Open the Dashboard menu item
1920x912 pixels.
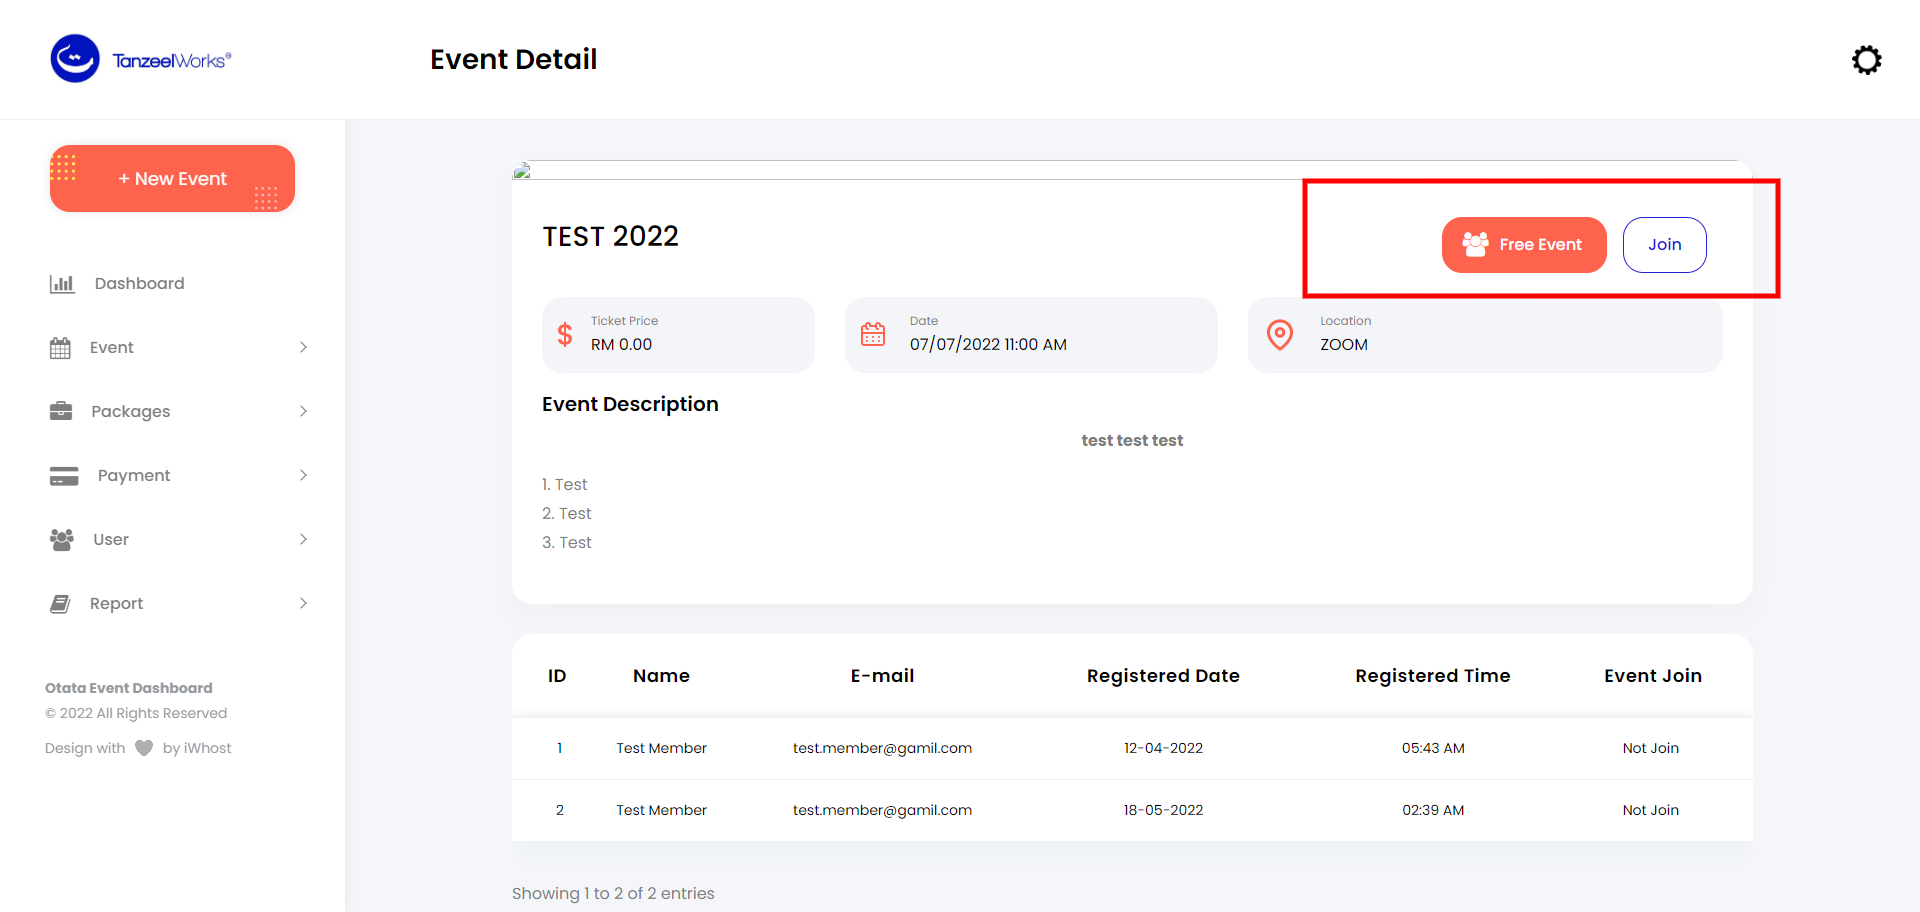pos(139,284)
